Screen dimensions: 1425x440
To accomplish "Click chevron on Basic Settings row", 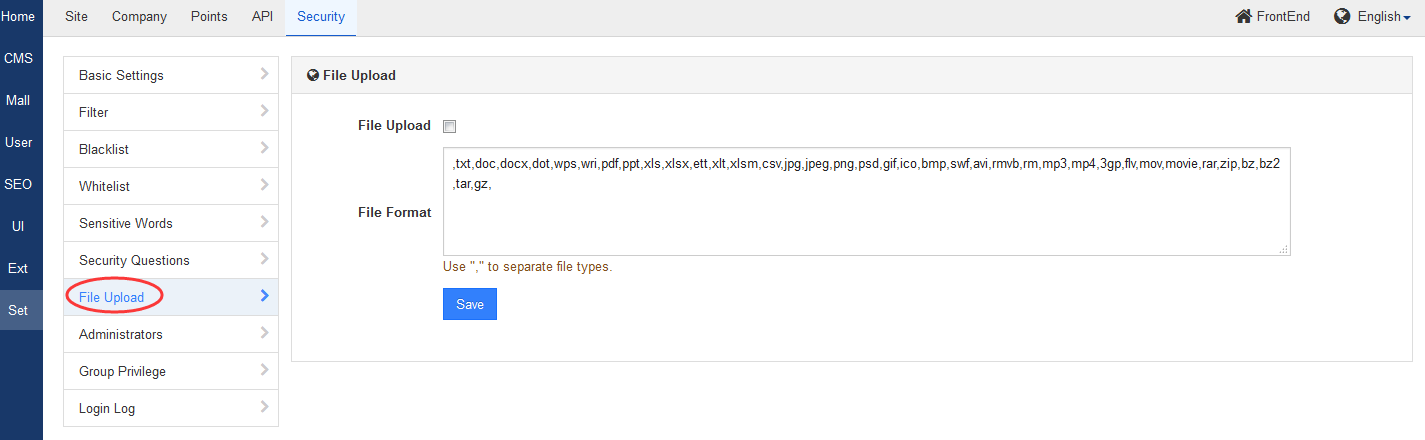I will [x=264, y=74].
